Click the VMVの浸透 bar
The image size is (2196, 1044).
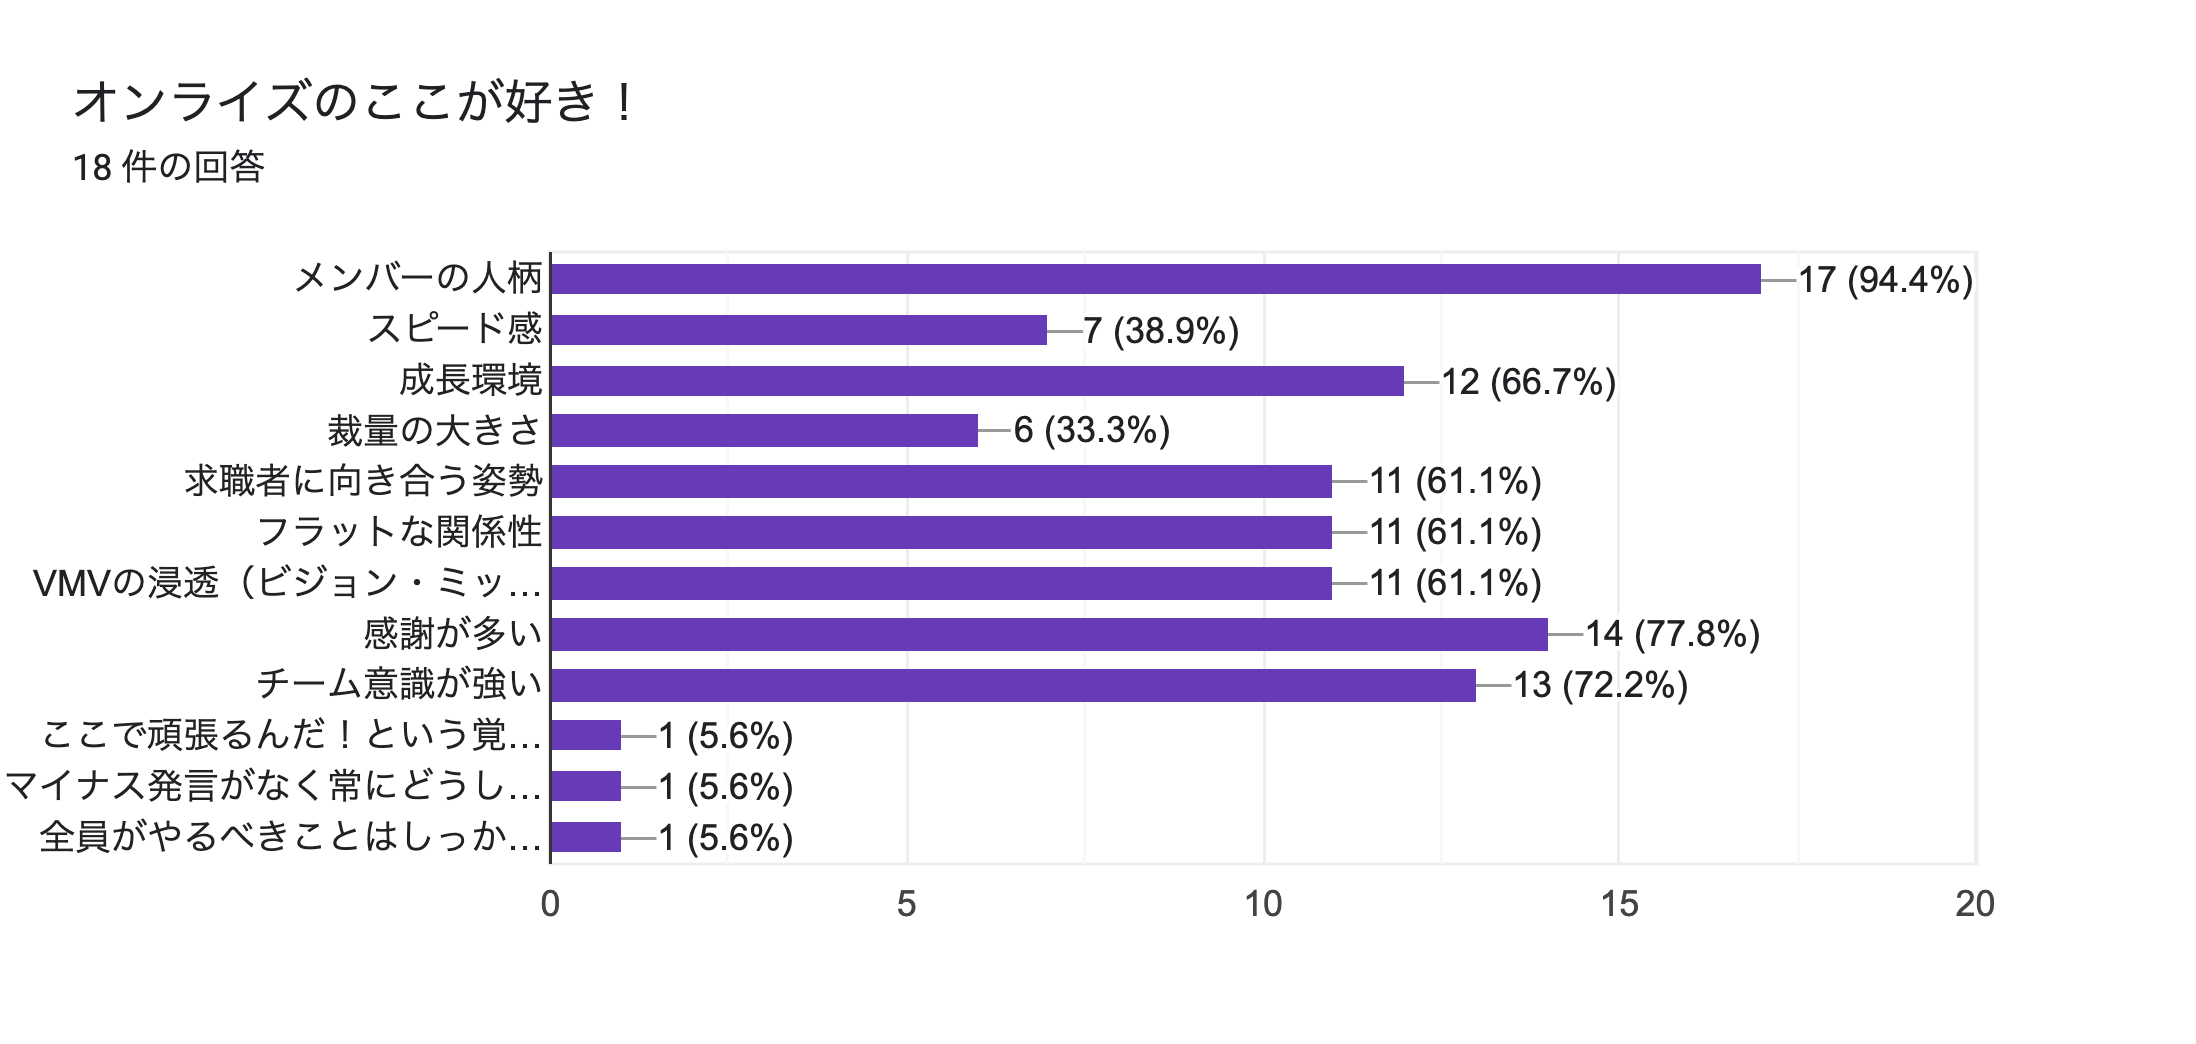tap(942, 583)
